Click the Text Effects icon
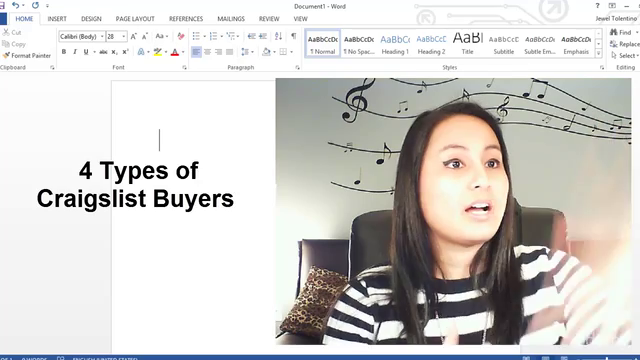This screenshot has height=360, width=640. pyautogui.click(x=141, y=52)
